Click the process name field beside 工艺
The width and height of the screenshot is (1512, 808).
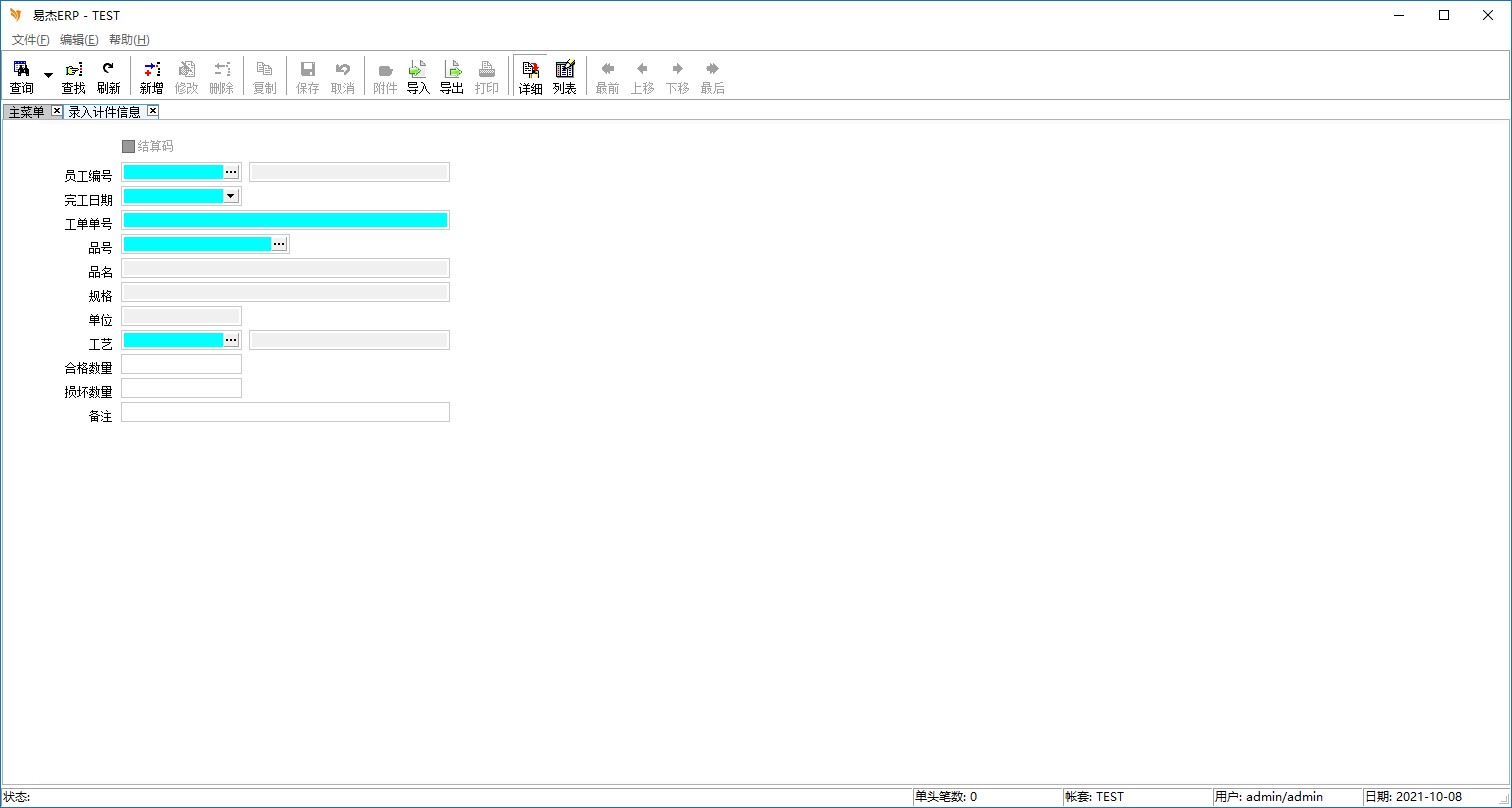coord(349,340)
